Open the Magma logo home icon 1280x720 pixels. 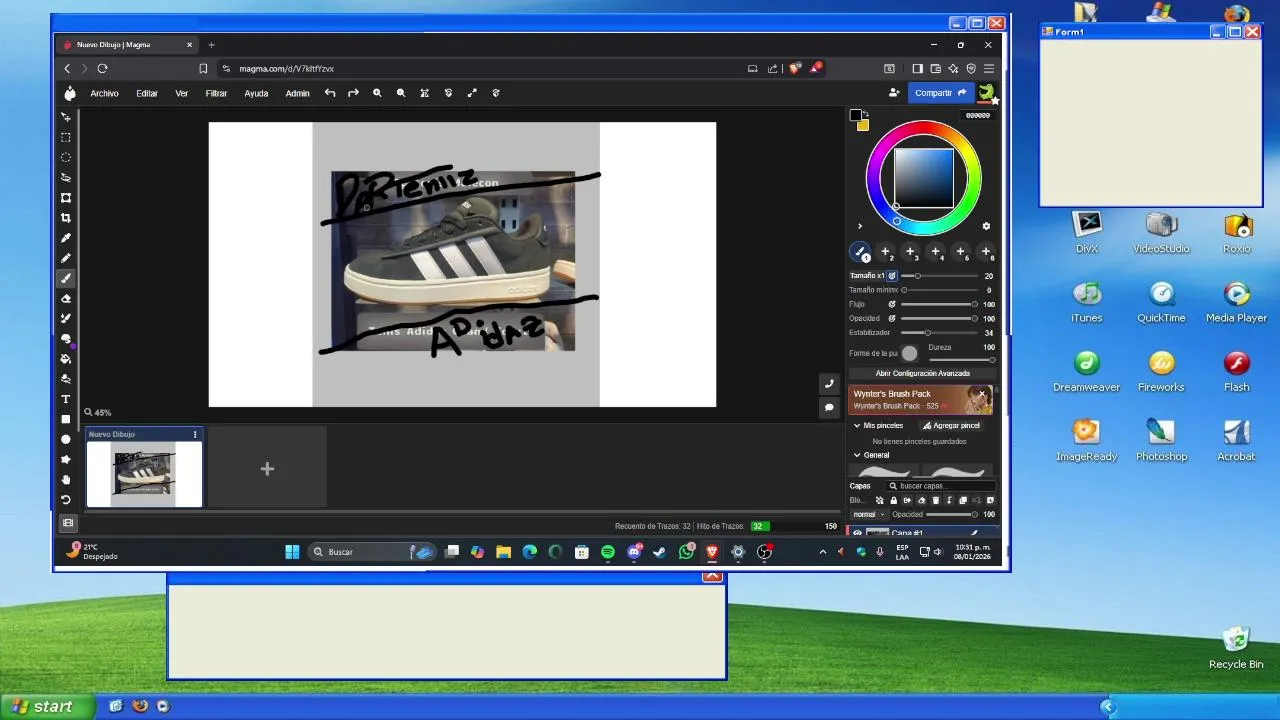click(69, 93)
